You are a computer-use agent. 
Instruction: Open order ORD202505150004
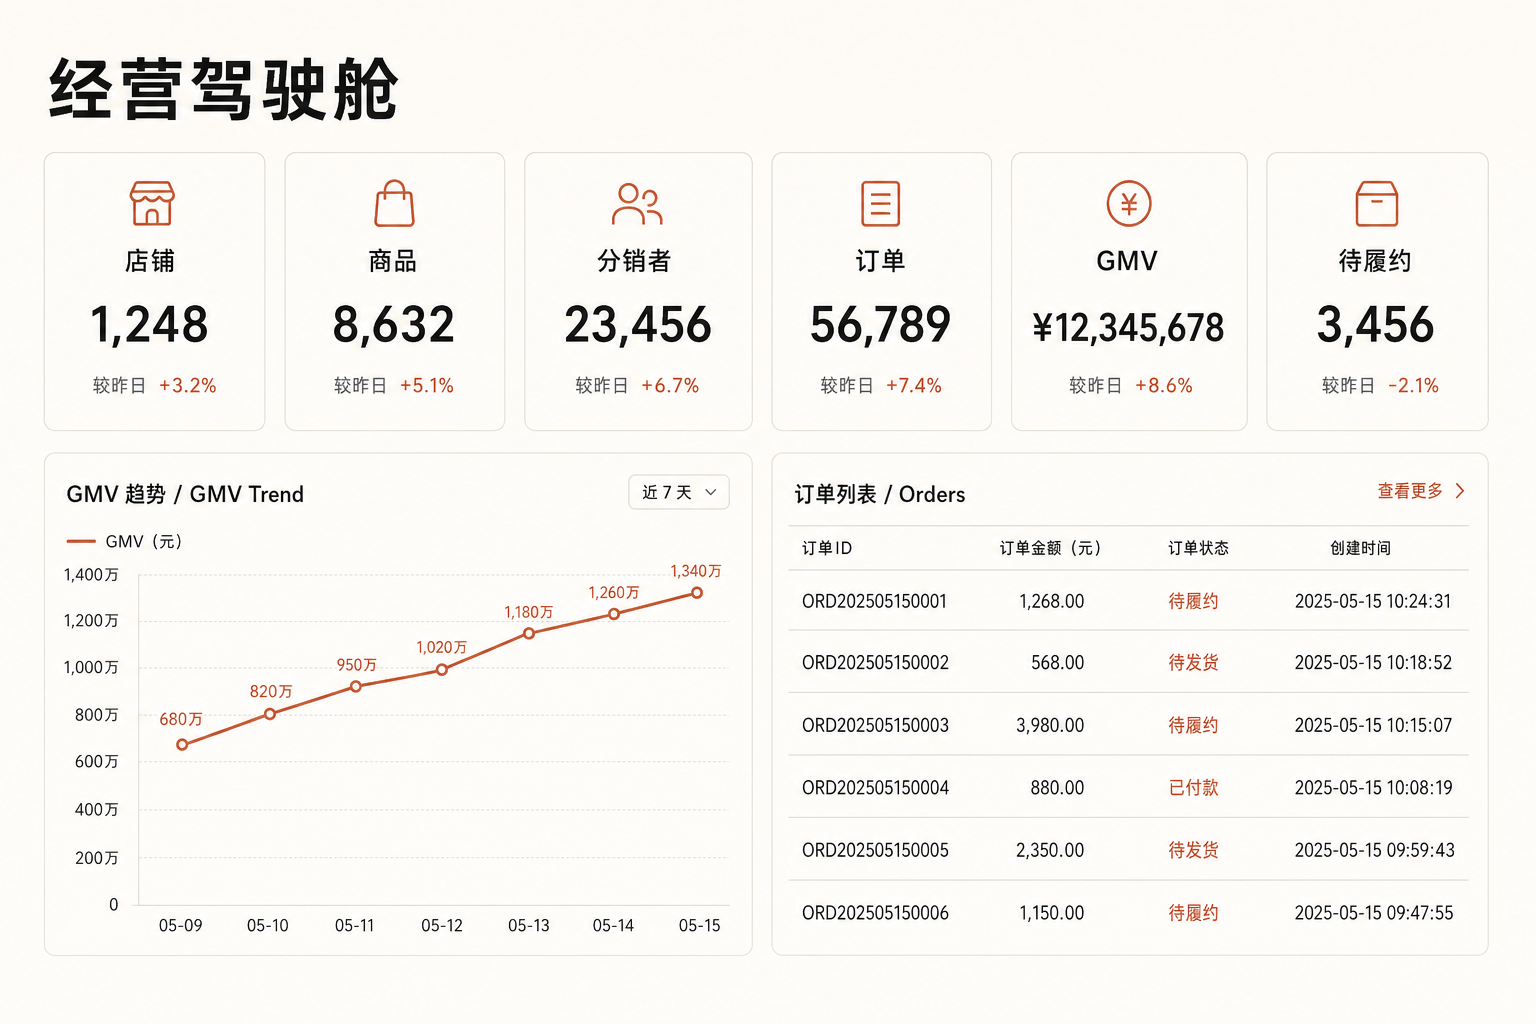875,788
